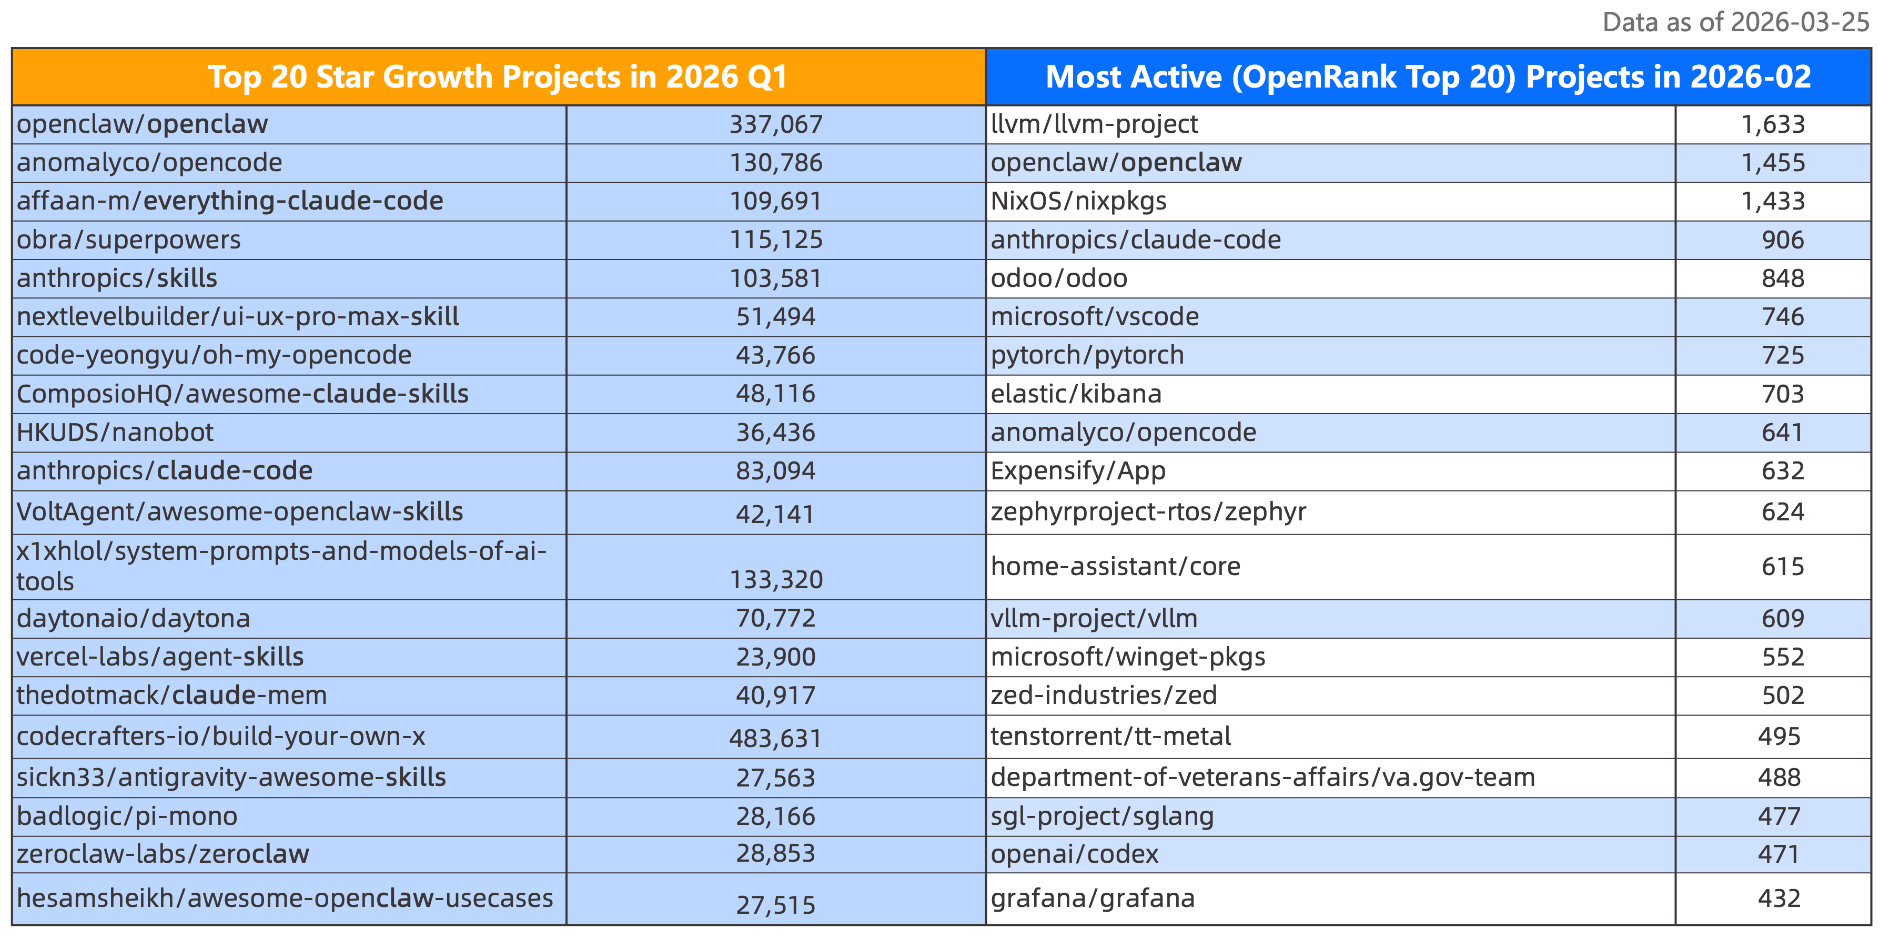
Task: Click the 'Top 20 Star Growth Projects in 2026 Q1' header
Action: [498, 77]
